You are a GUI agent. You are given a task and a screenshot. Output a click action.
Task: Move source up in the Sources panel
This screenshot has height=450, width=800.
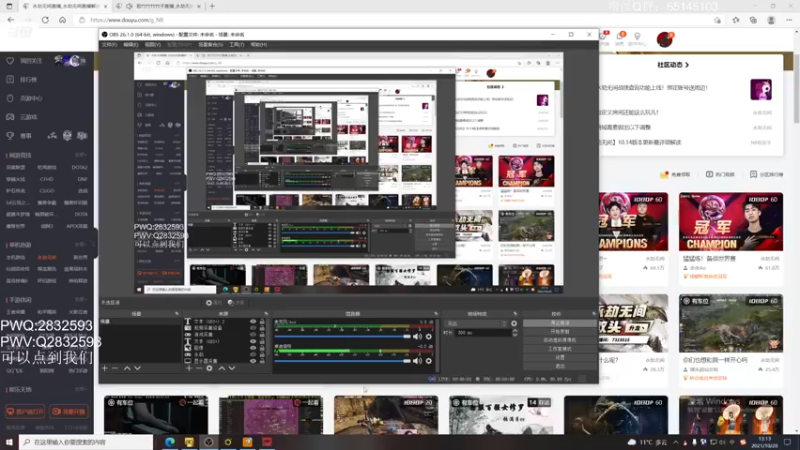point(221,368)
